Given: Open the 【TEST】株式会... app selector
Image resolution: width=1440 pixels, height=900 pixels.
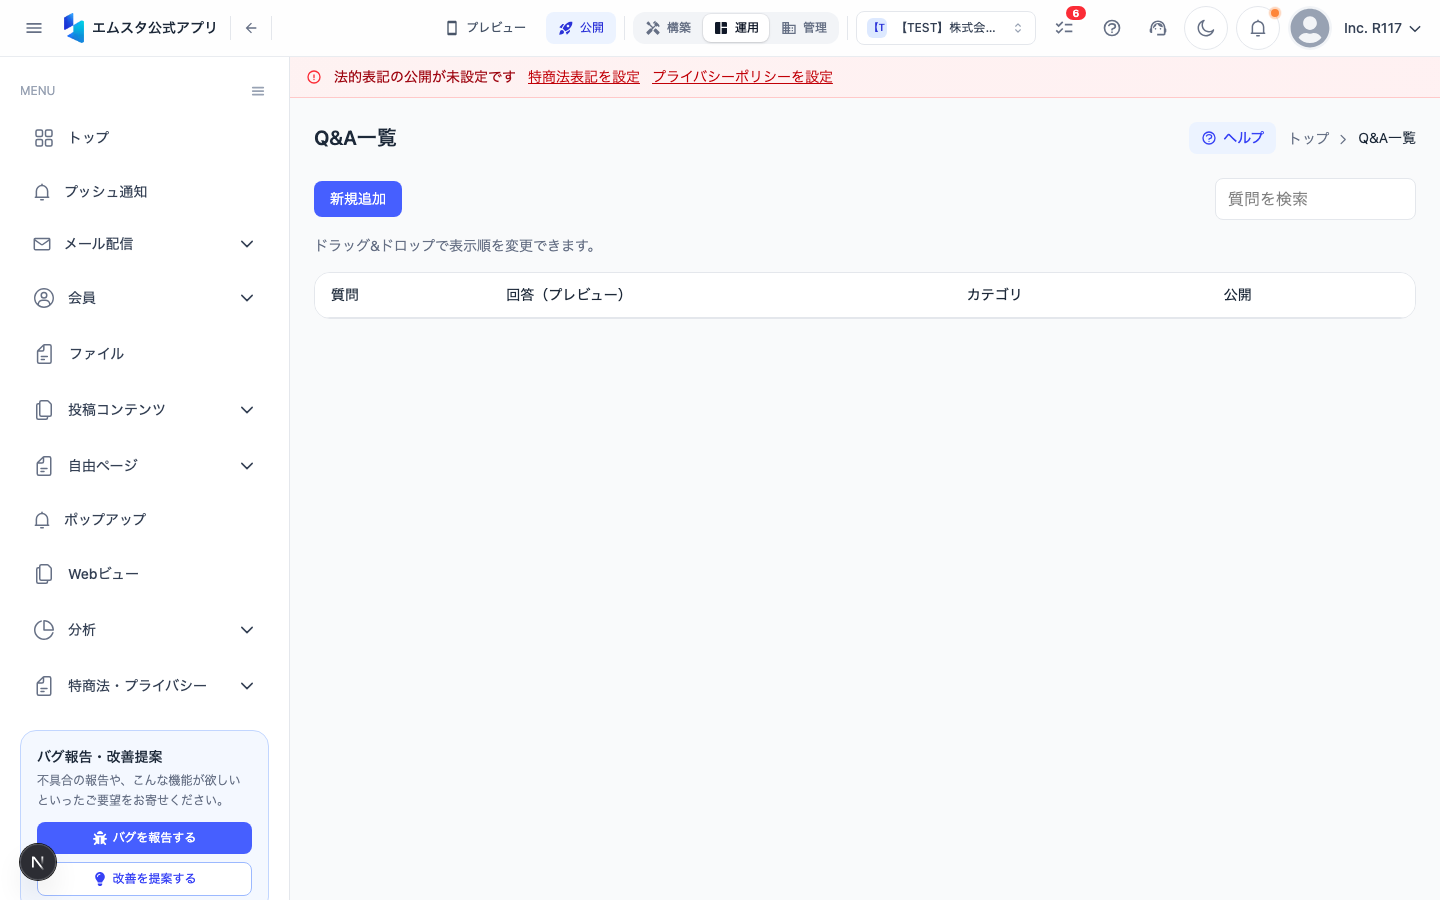Looking at the screenshot, I should tap(946, 28).
